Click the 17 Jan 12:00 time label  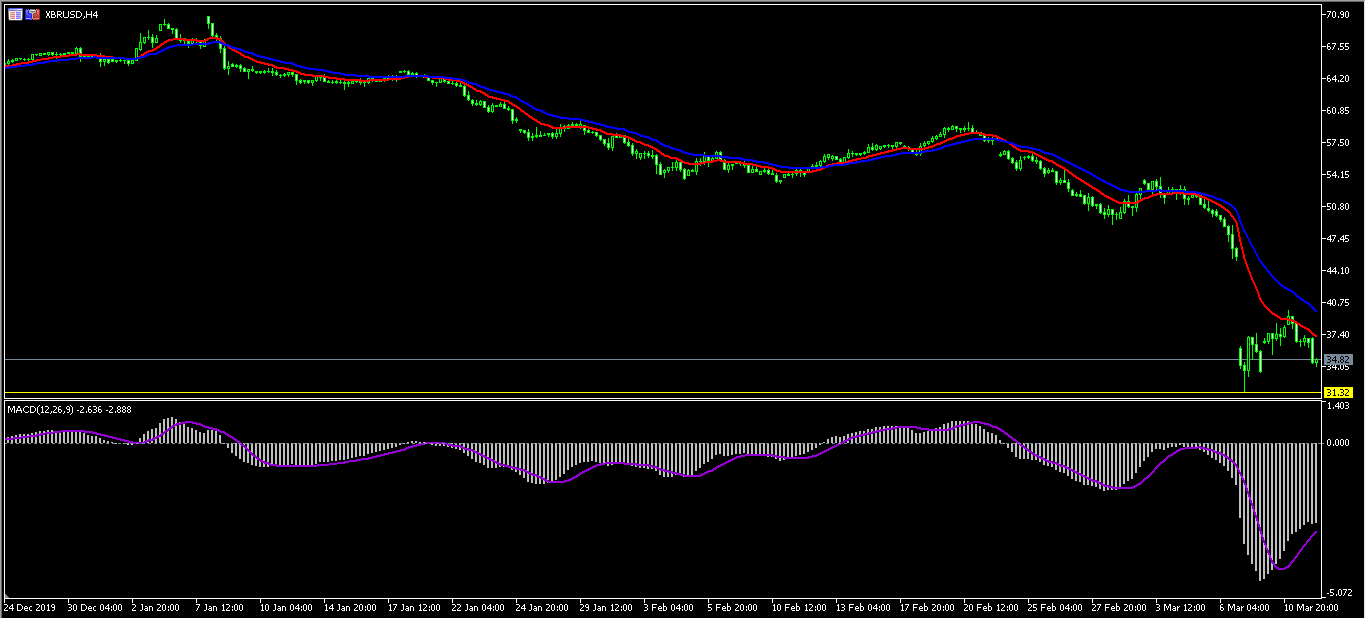(x=414, y=607)
